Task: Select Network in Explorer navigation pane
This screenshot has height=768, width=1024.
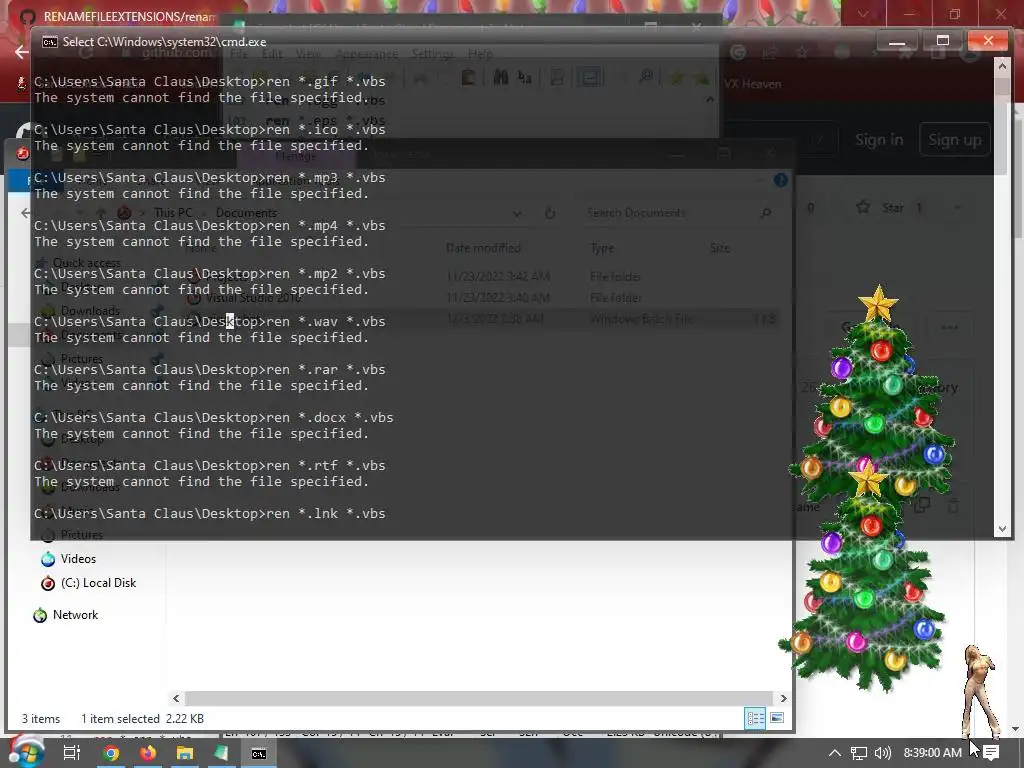Action: click(x=75, y=615)
